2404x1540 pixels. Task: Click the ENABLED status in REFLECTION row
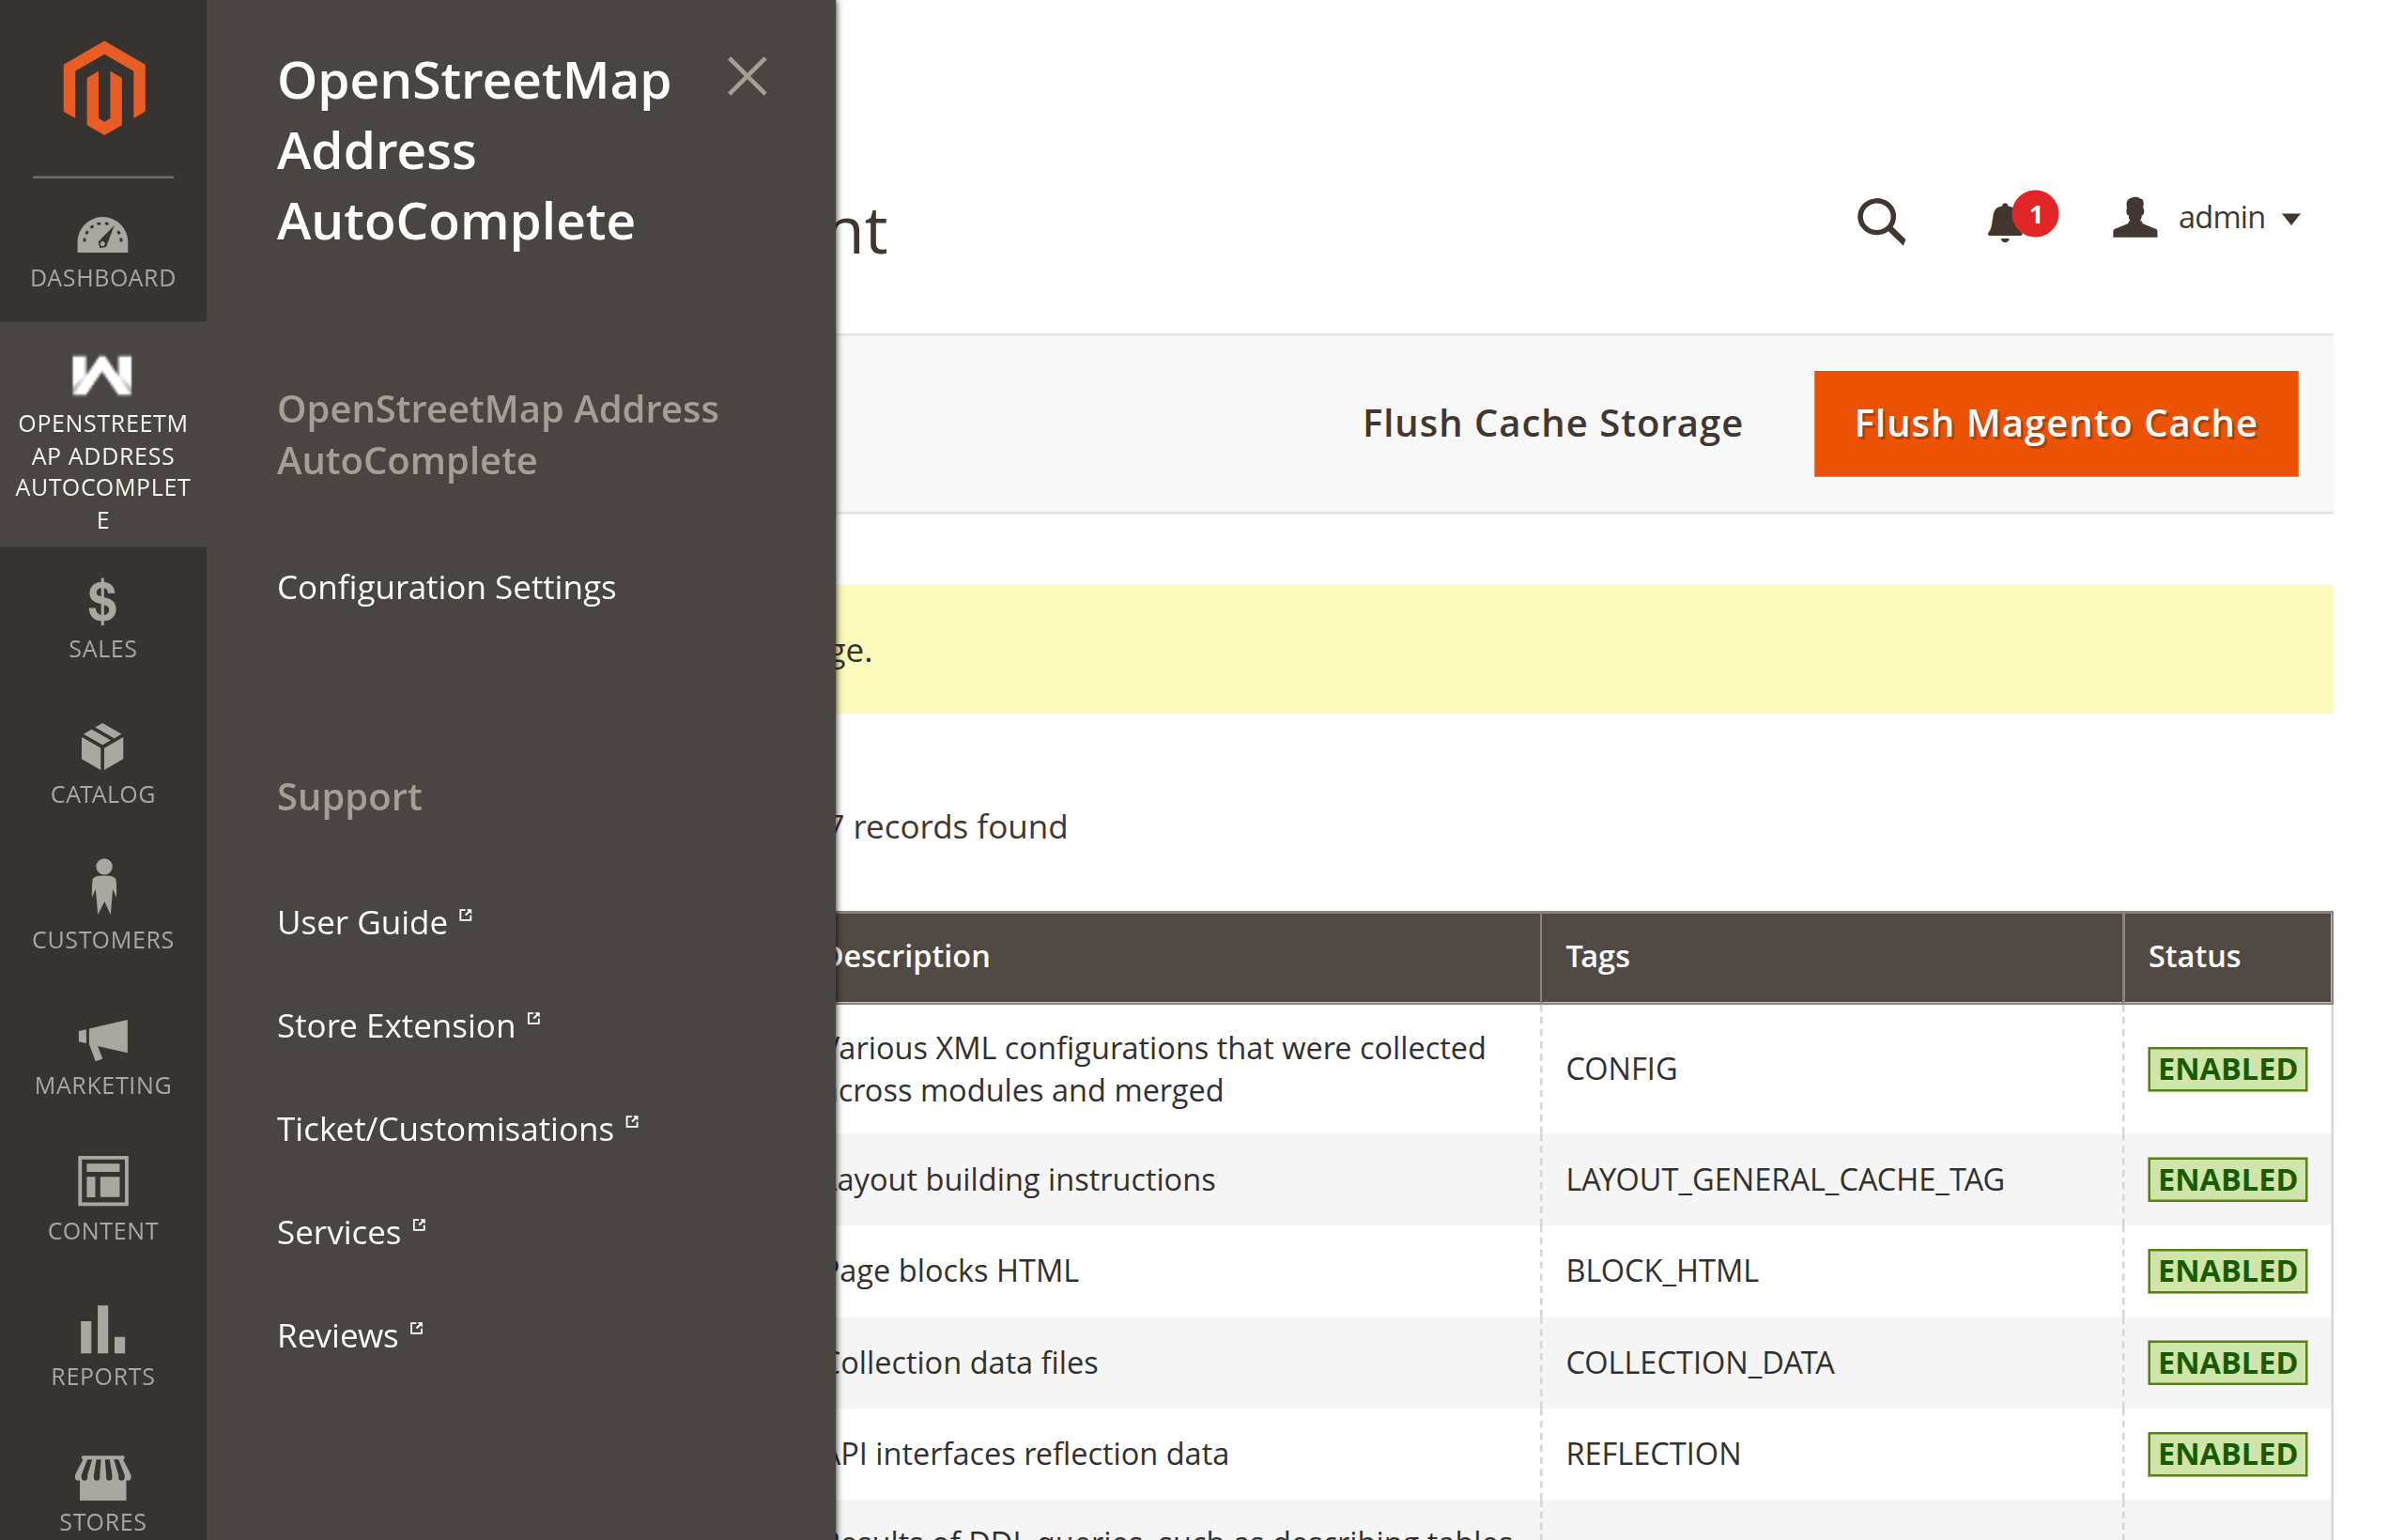(x=2227, y=1454)
